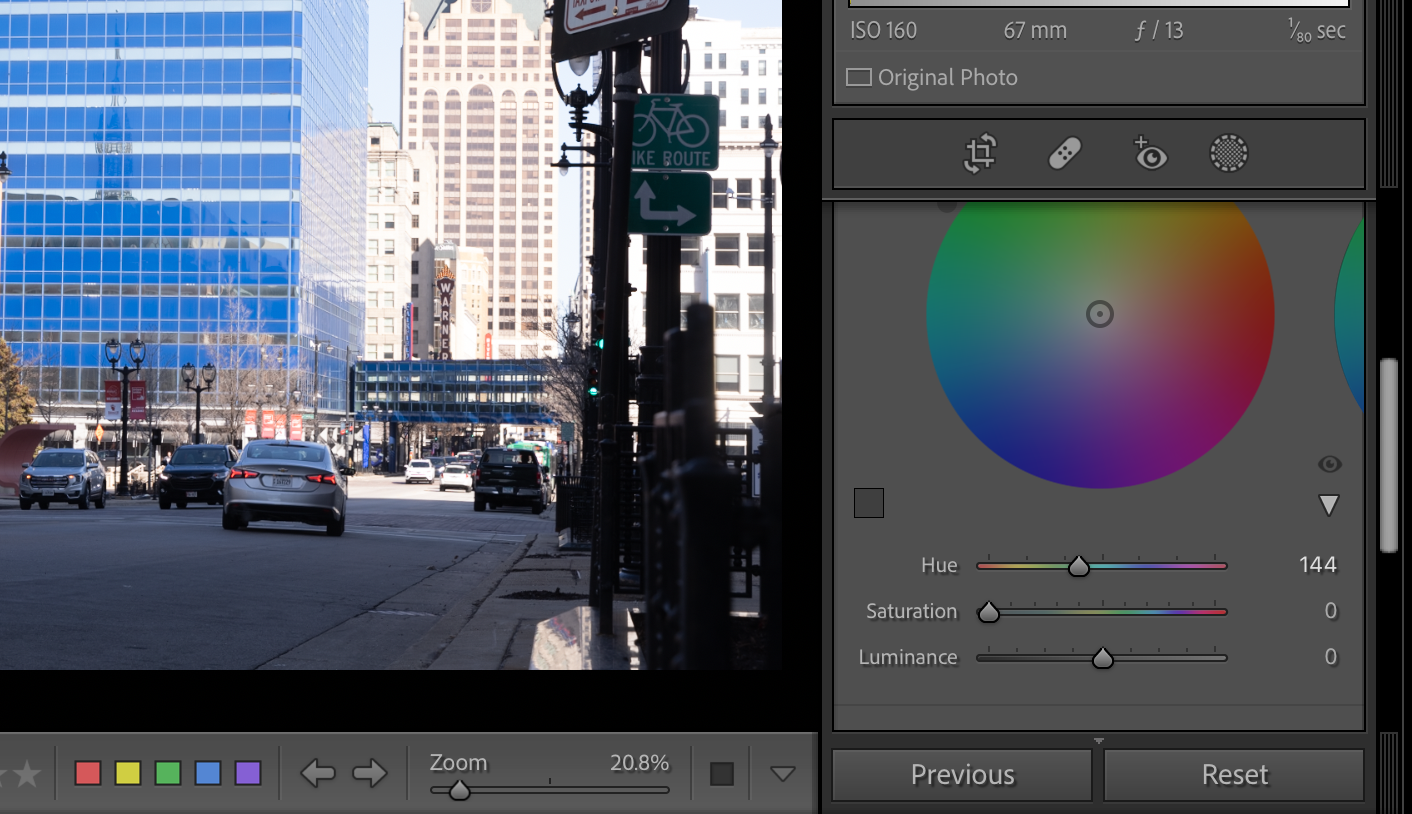Select the Crop Overlay tool
This screenshot has height=814, width=1412.
pyautogui.click(x=979, y=153)
